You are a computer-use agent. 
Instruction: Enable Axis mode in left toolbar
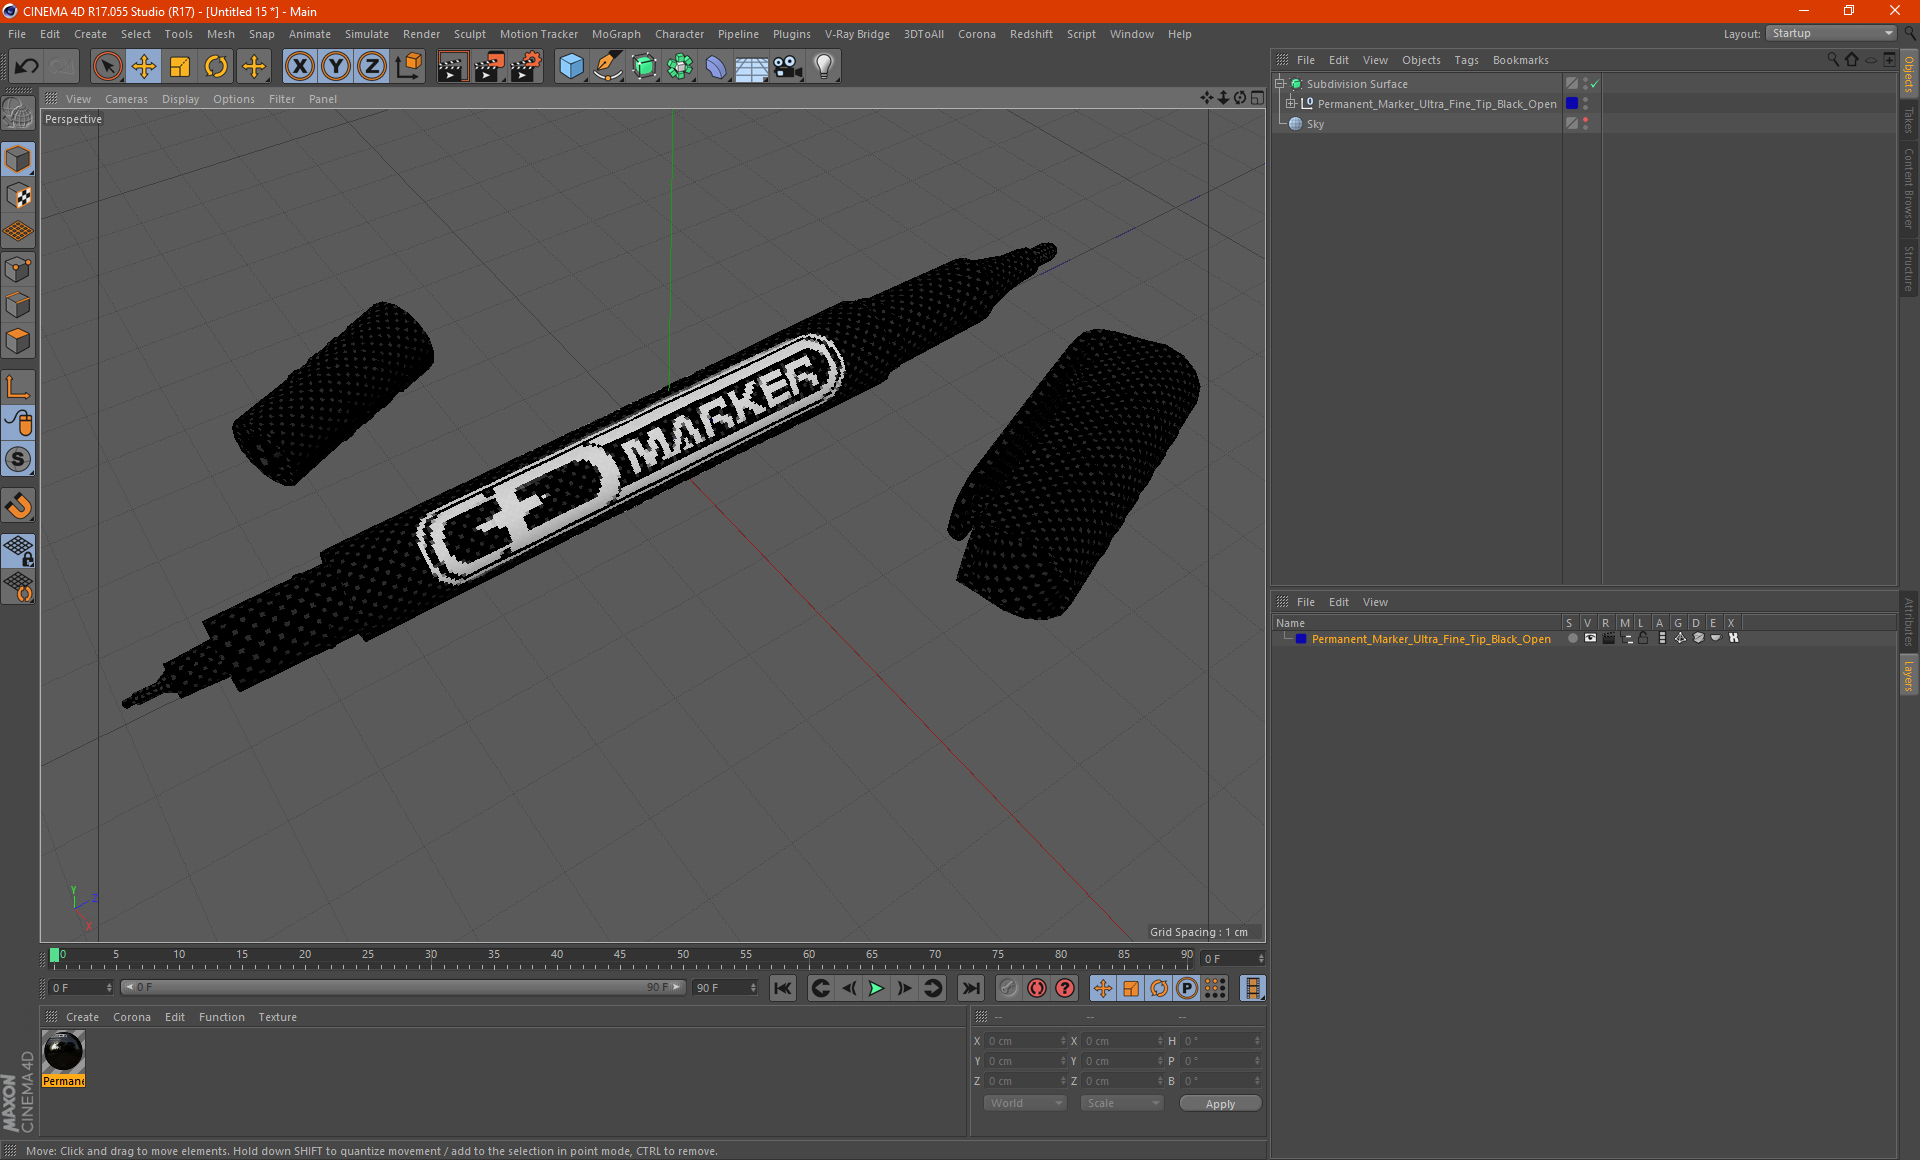tap(19, 387)
